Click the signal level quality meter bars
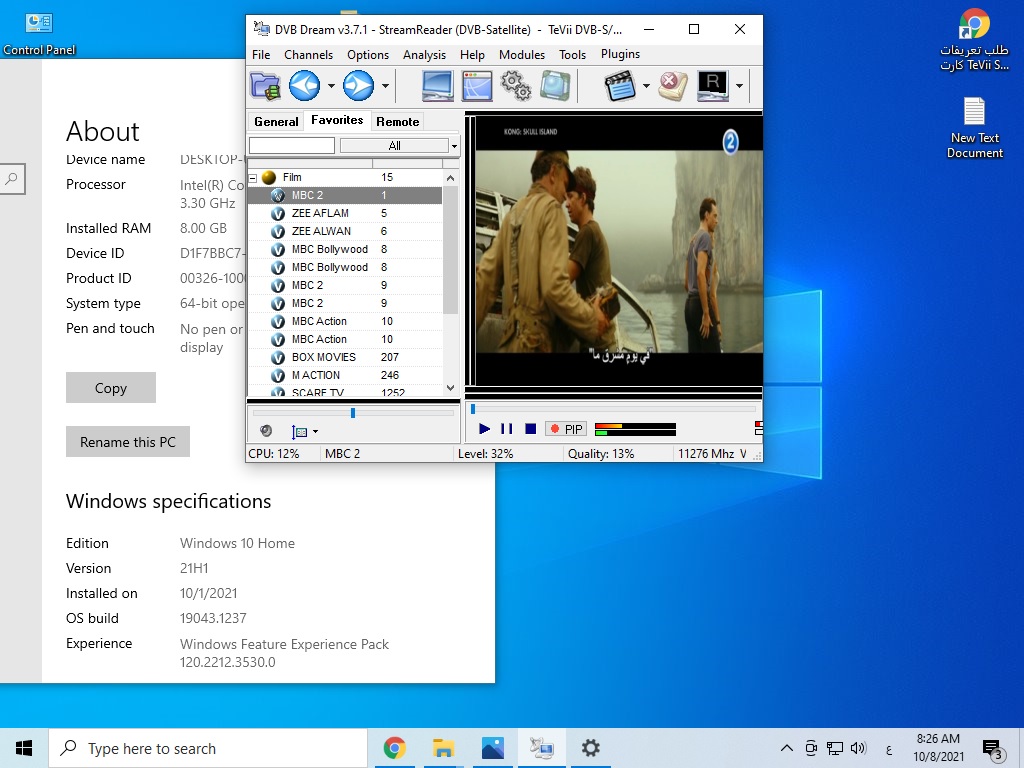The width and height of the screenshot is (1024, 768). coord(635,429)
